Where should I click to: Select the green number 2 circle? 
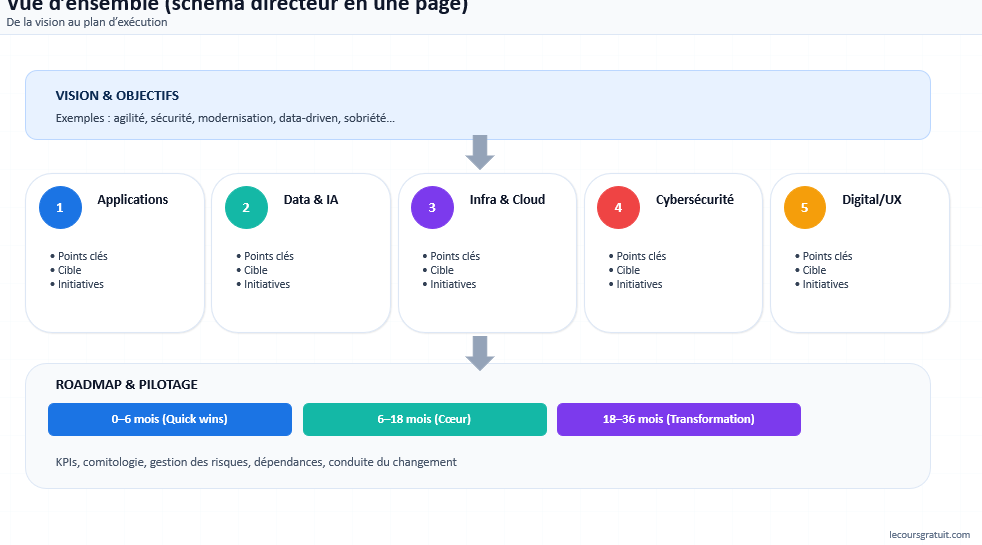tap(246, 208)
